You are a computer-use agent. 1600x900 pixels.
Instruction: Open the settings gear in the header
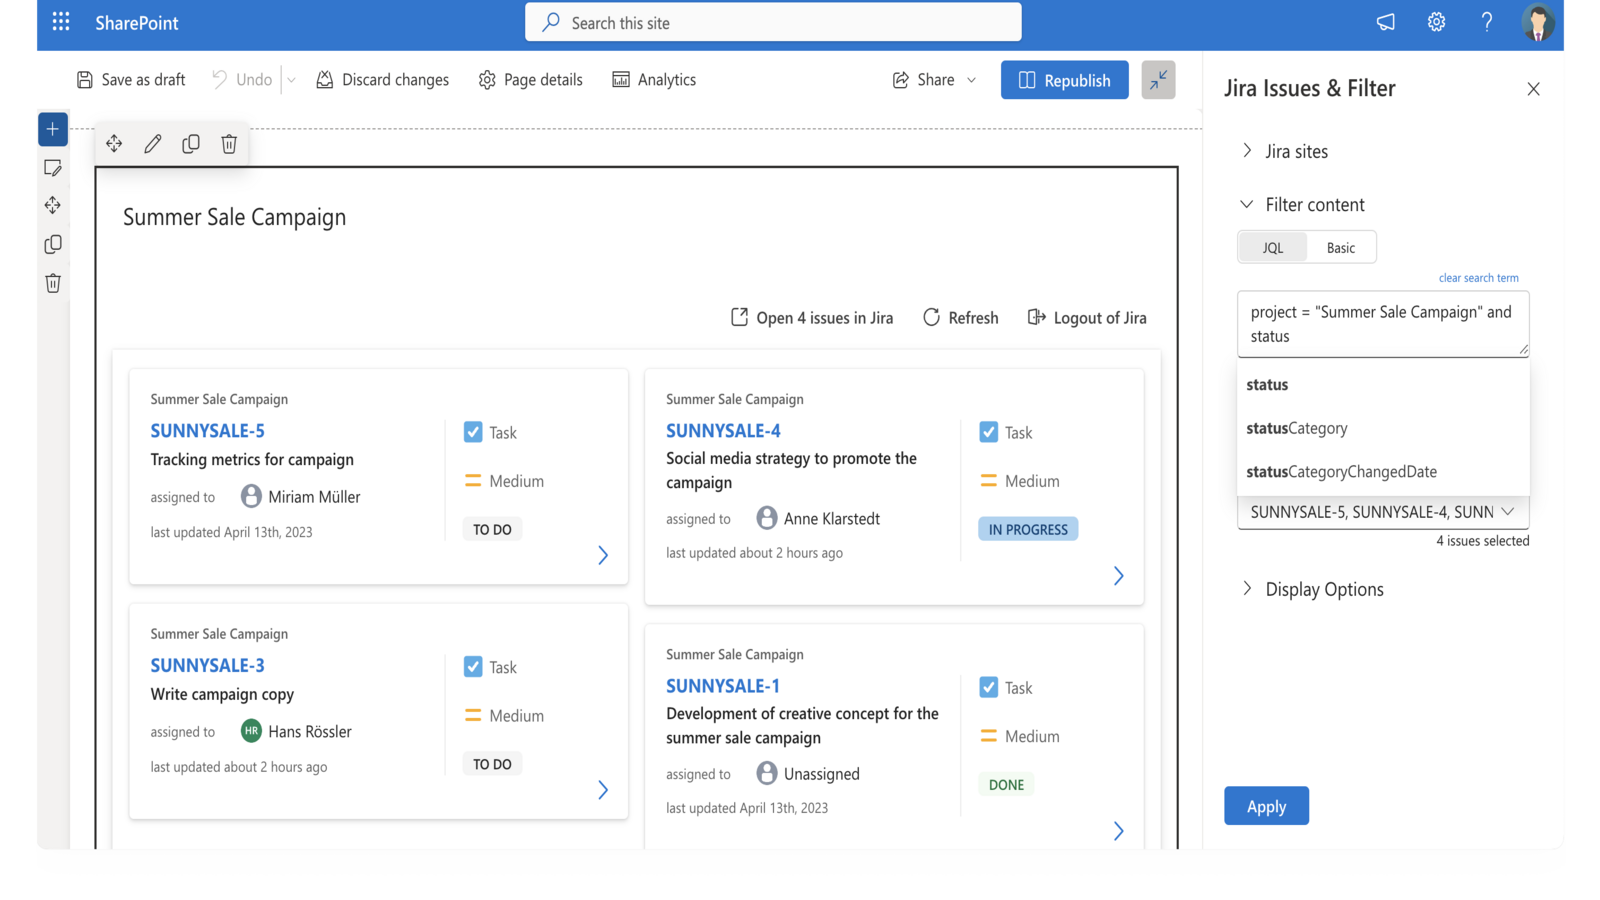(1436, 22)
